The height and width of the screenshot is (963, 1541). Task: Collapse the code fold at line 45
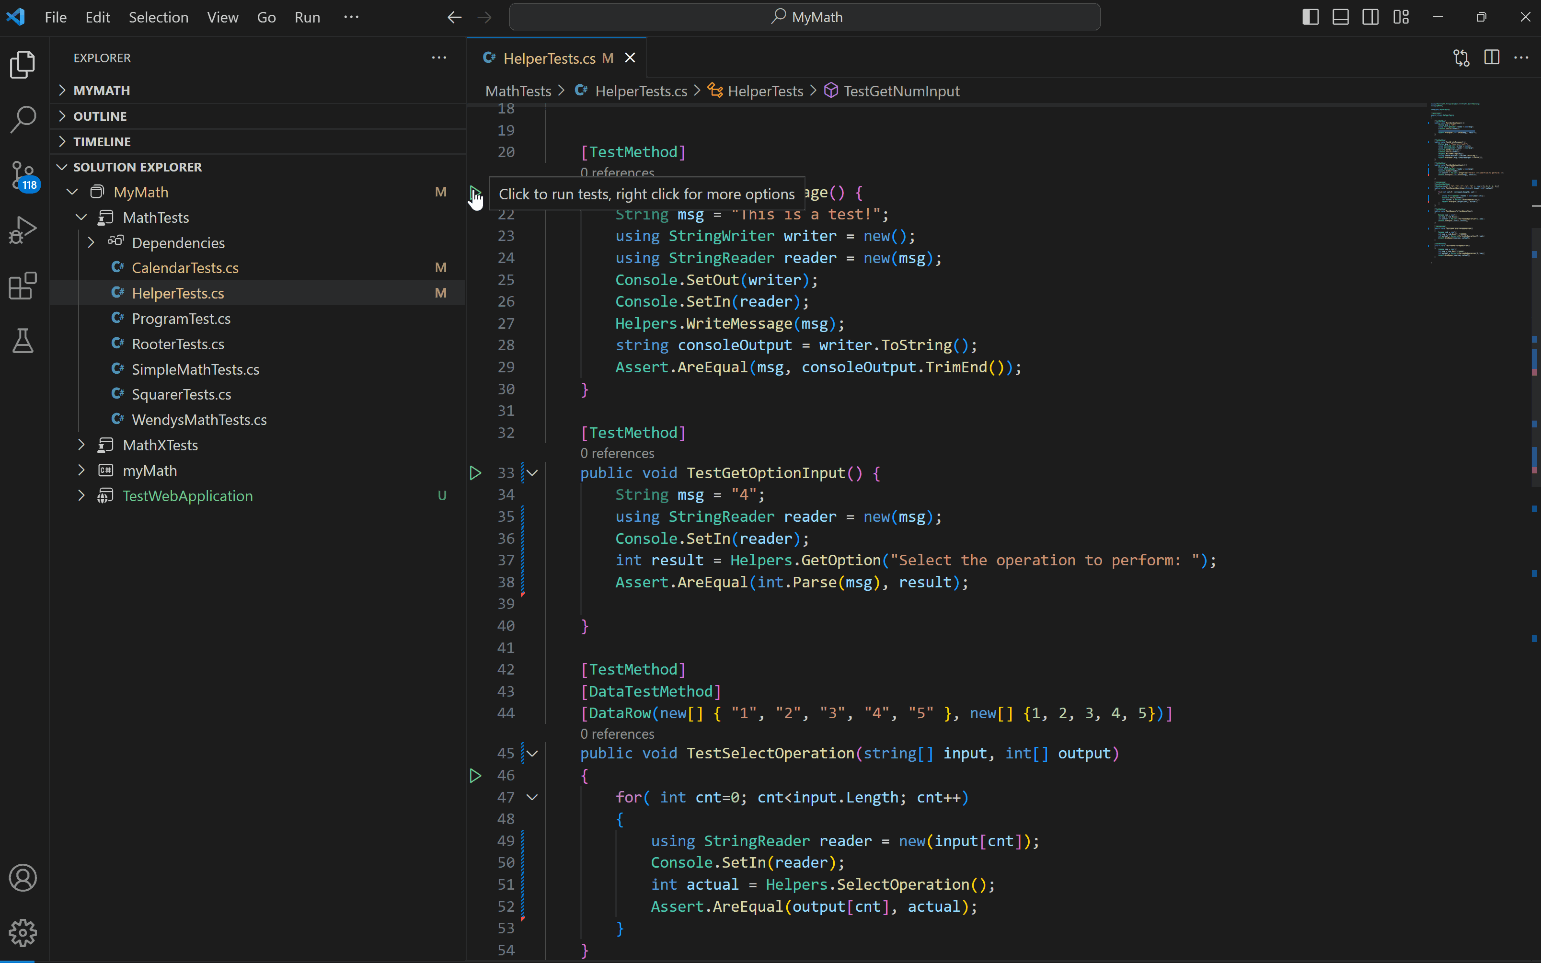pos(531,752)
